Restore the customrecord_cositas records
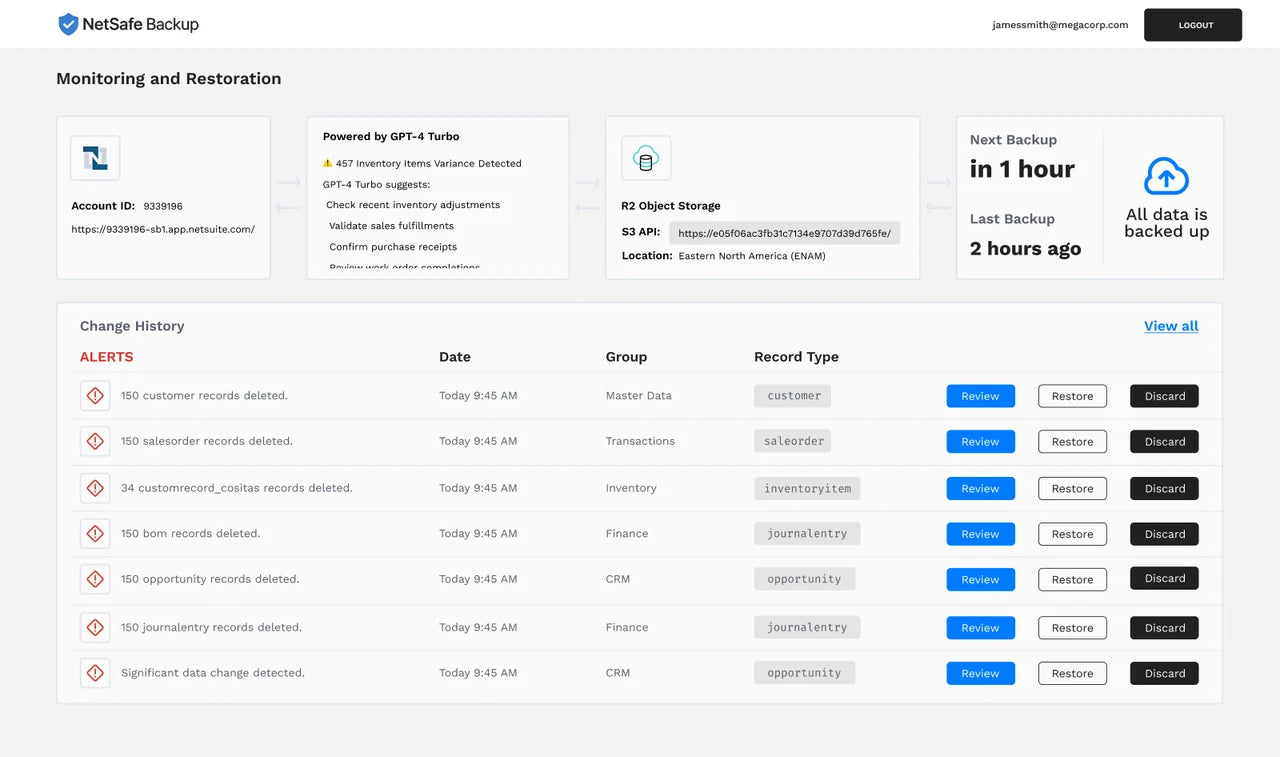 1072,488
